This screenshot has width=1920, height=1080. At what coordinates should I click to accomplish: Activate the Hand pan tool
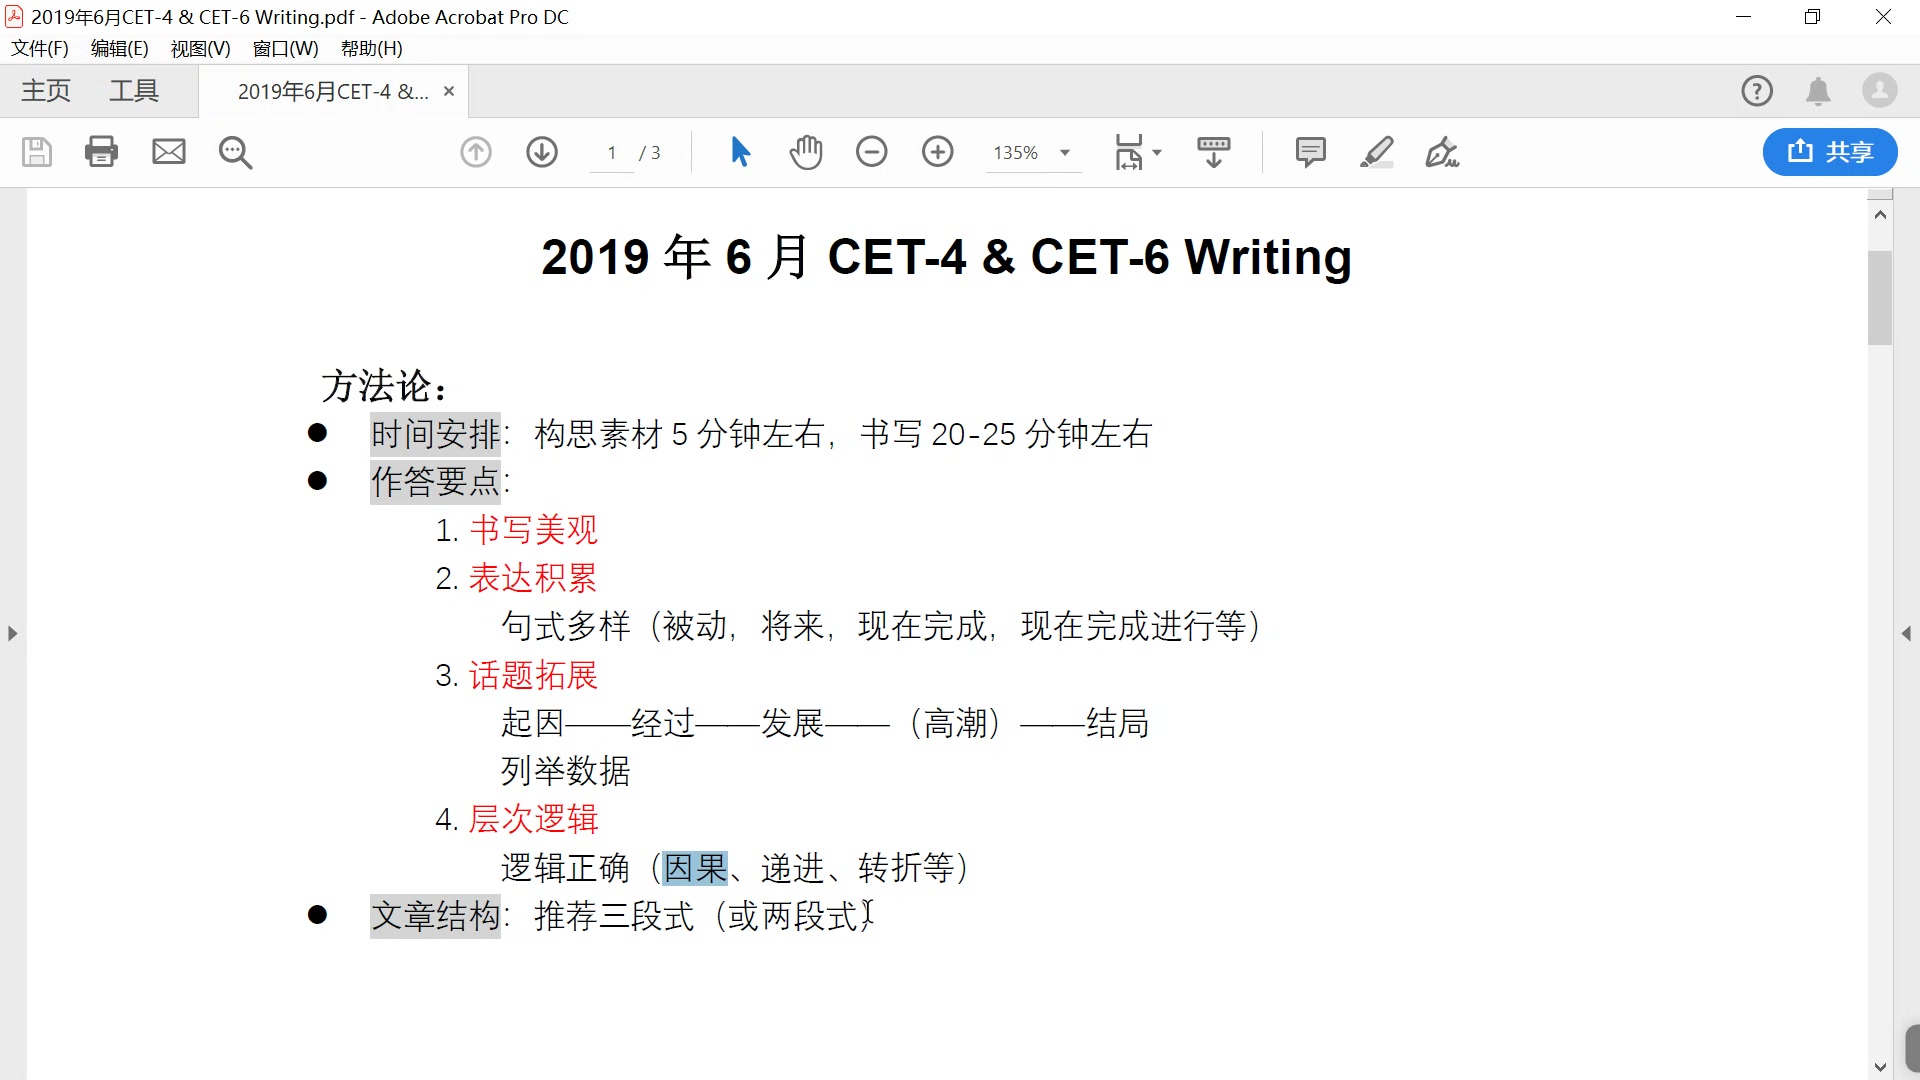click(806, 152)
